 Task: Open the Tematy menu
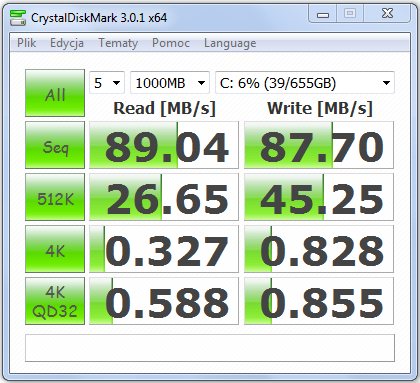(118, 43)
